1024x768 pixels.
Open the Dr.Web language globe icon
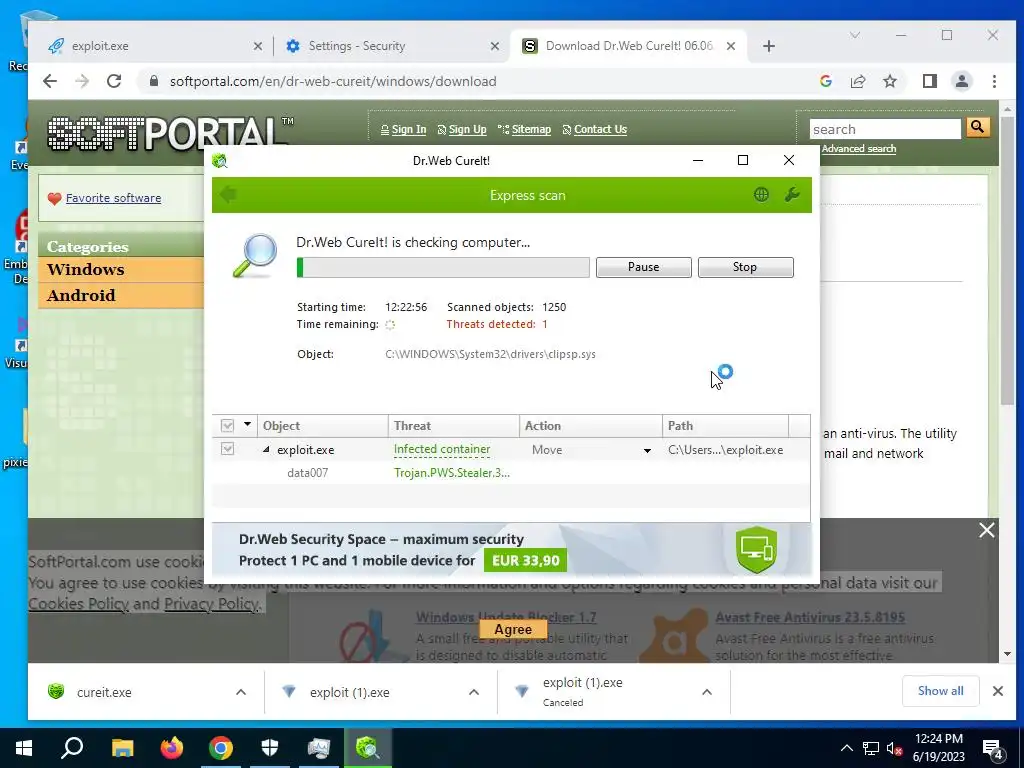(x=761, y=195)
